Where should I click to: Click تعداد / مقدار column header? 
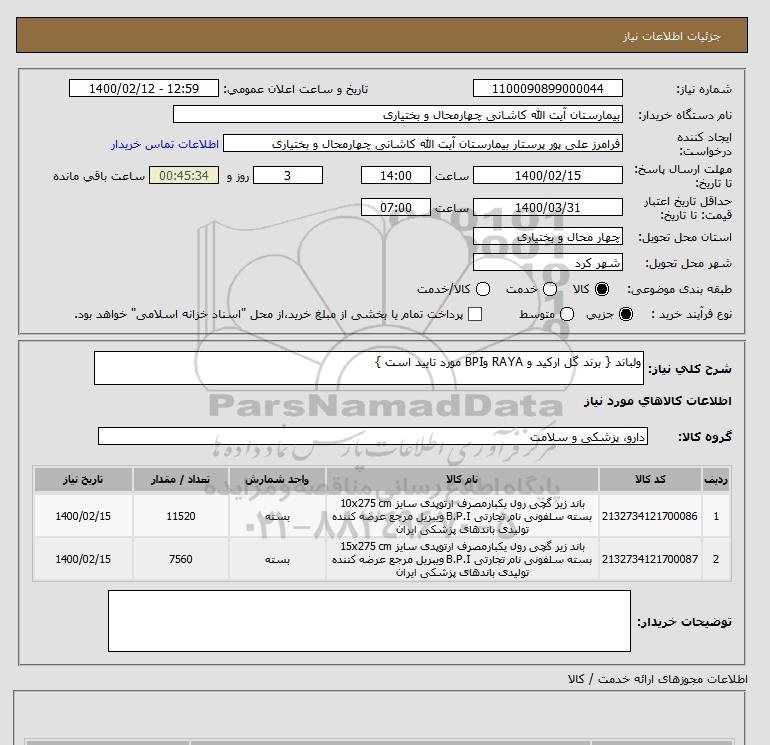181,479
